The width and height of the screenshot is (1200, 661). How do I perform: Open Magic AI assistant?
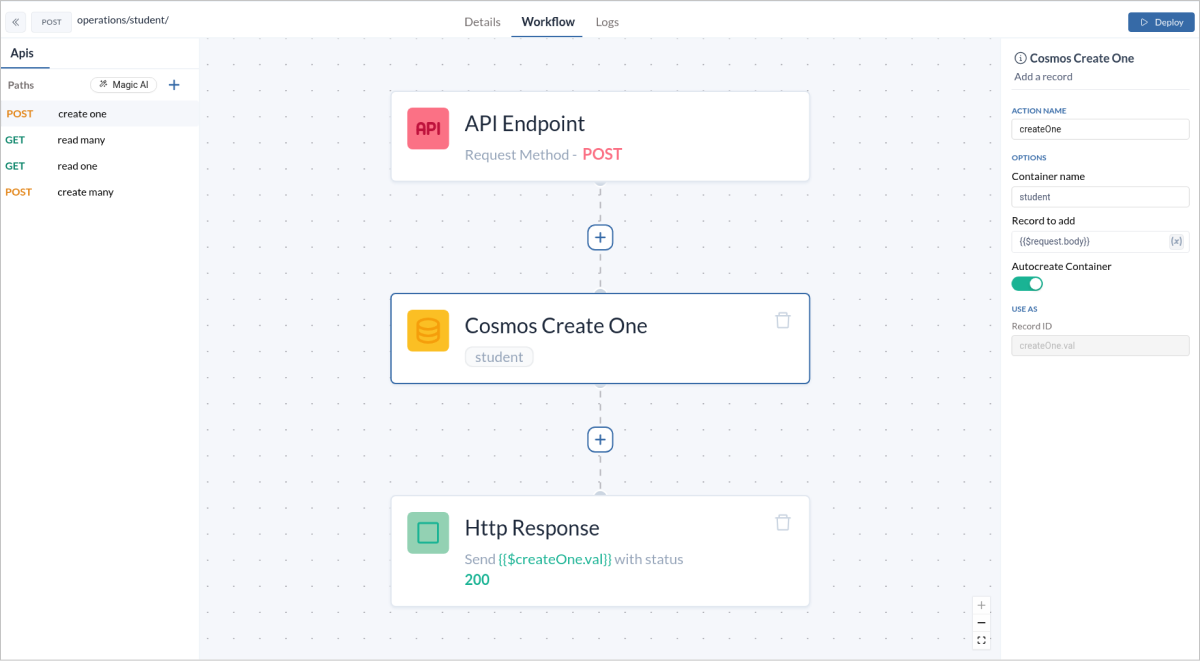124,85
